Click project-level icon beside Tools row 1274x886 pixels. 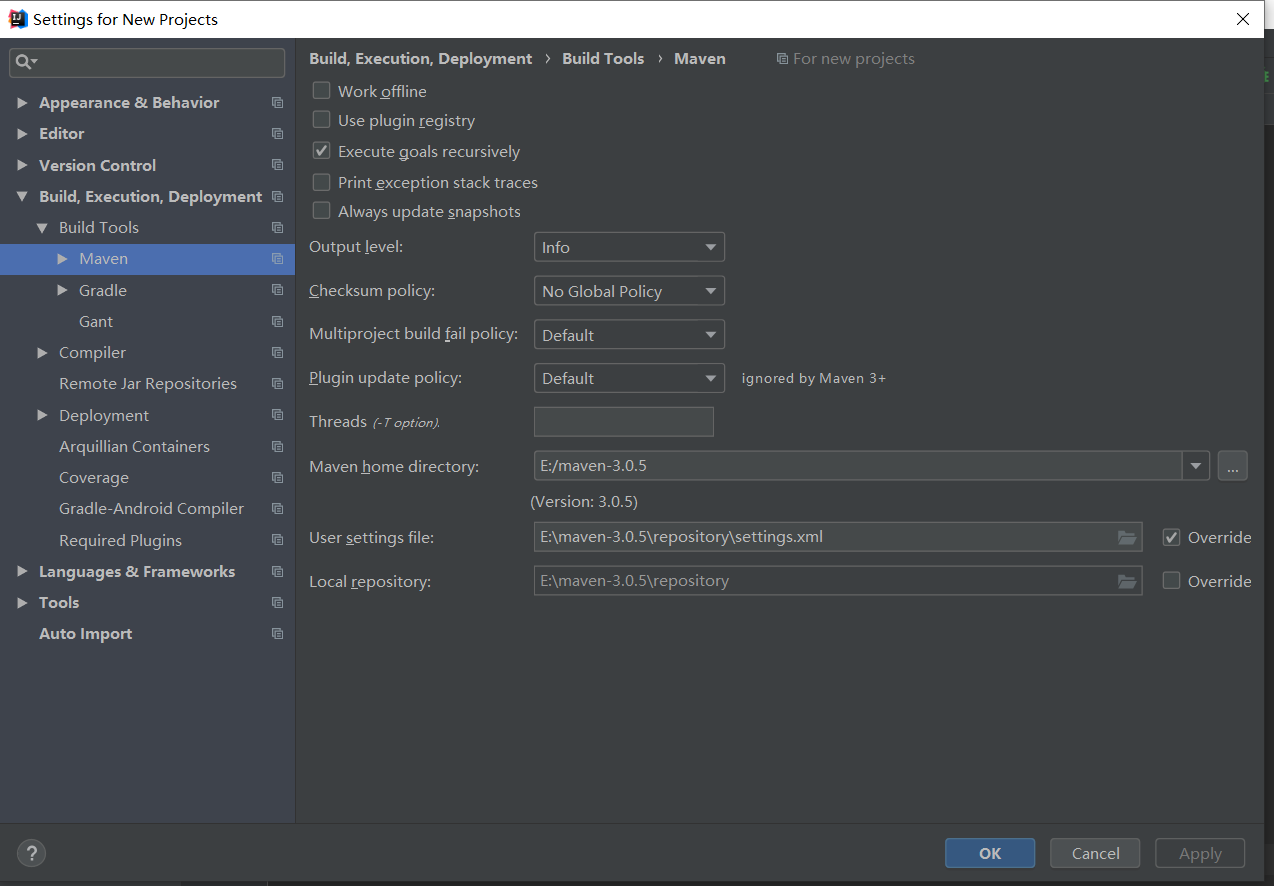click(x=278, y=603)
